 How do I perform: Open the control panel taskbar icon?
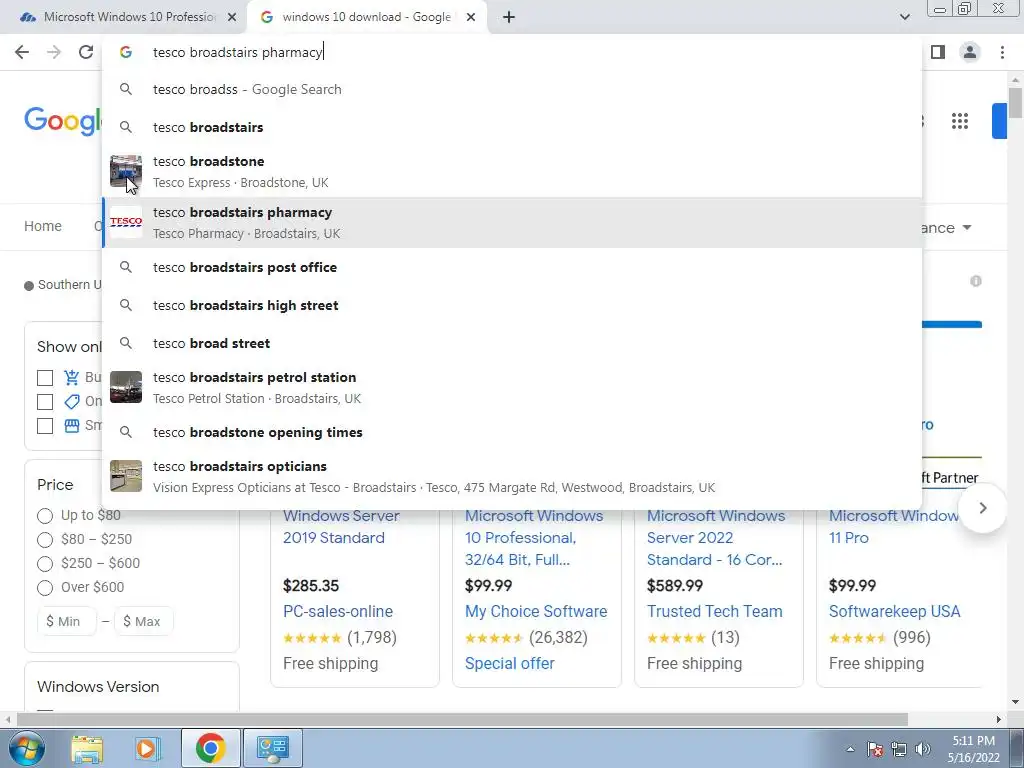(x=272, y=748)
